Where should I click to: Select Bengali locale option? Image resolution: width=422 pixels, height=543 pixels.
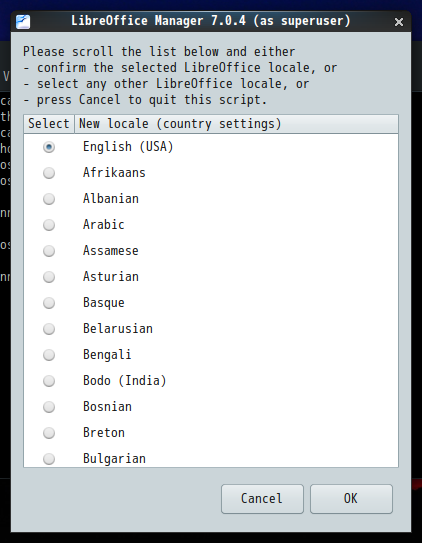tap(49, 355)
